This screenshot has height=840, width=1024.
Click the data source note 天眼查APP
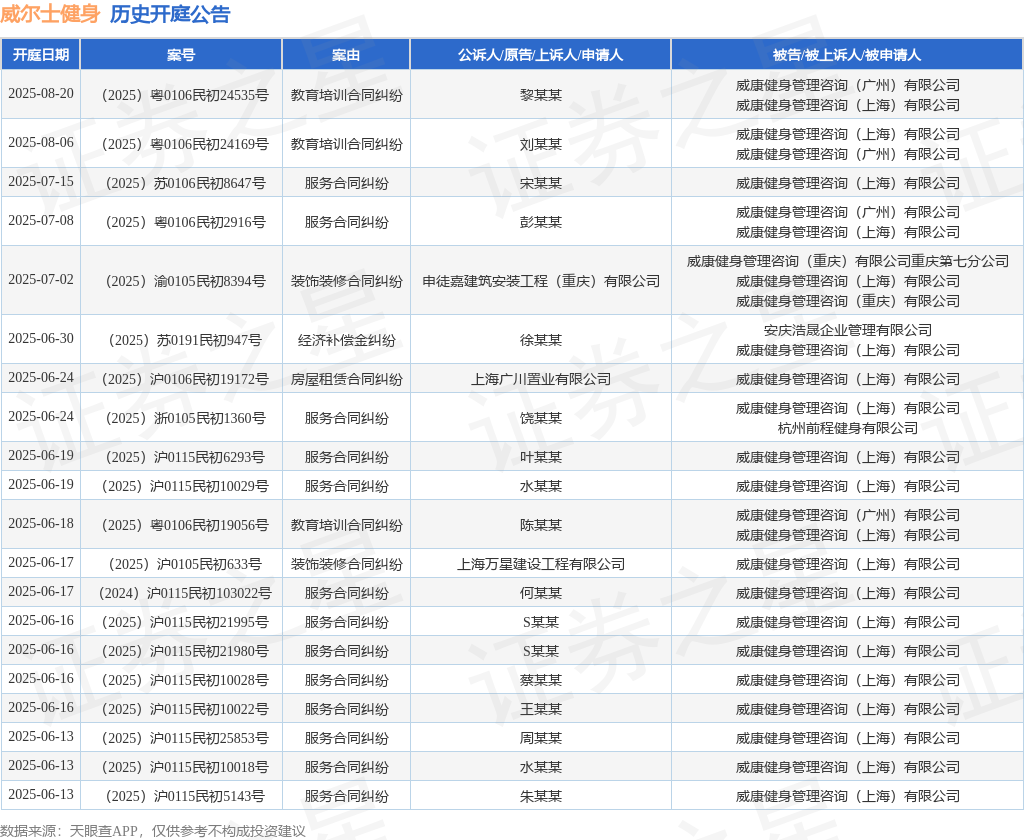coord(103,831)
